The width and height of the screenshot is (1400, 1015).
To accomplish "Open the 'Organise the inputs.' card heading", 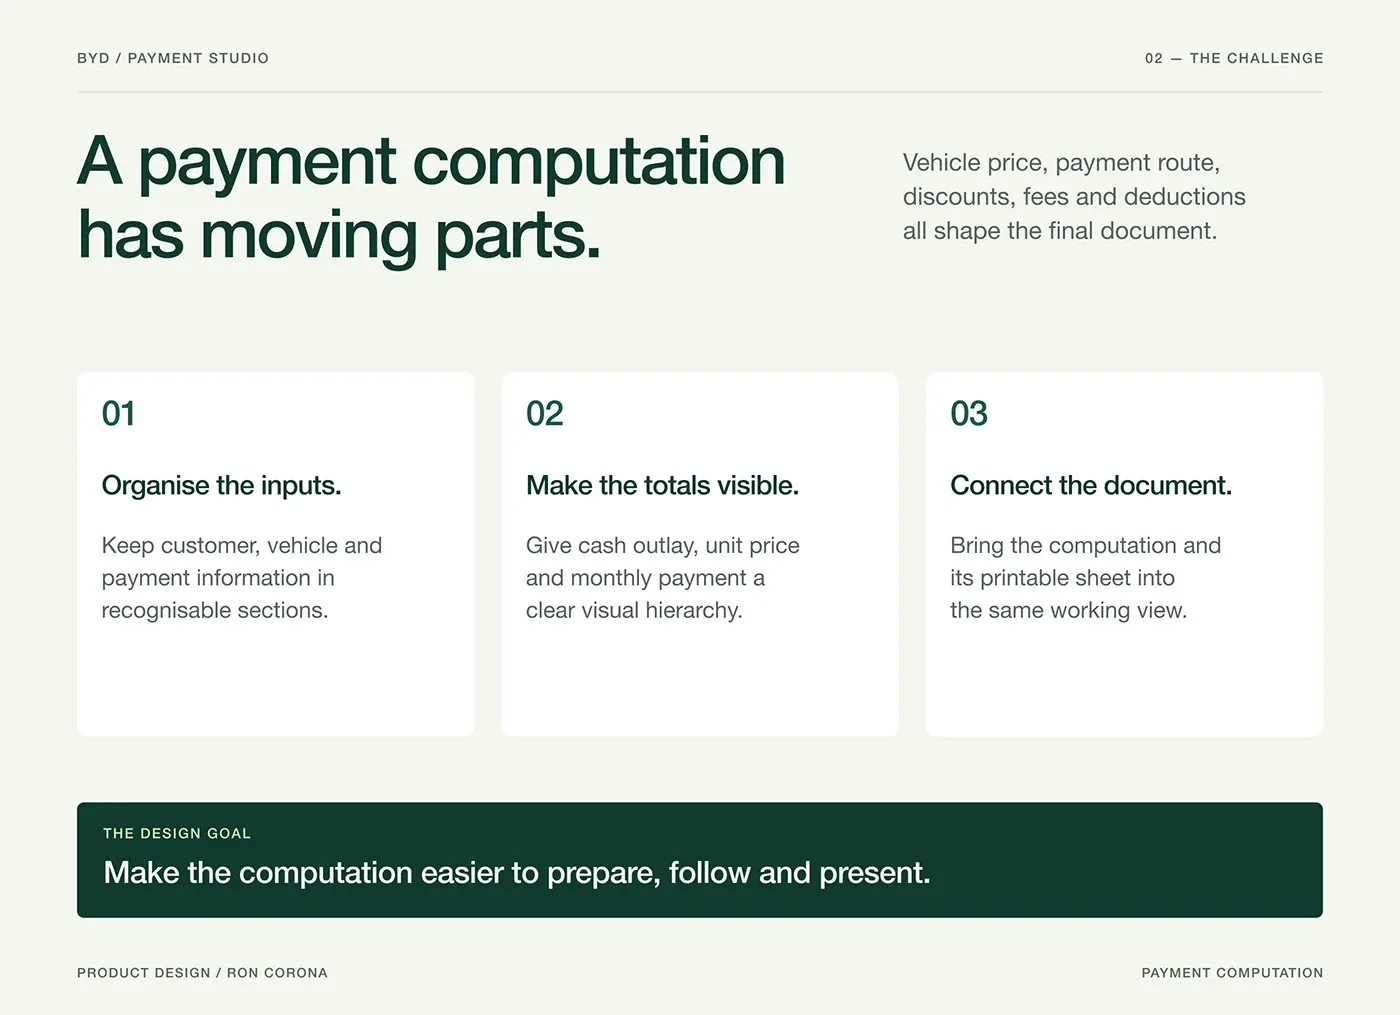I will (221, 485).
